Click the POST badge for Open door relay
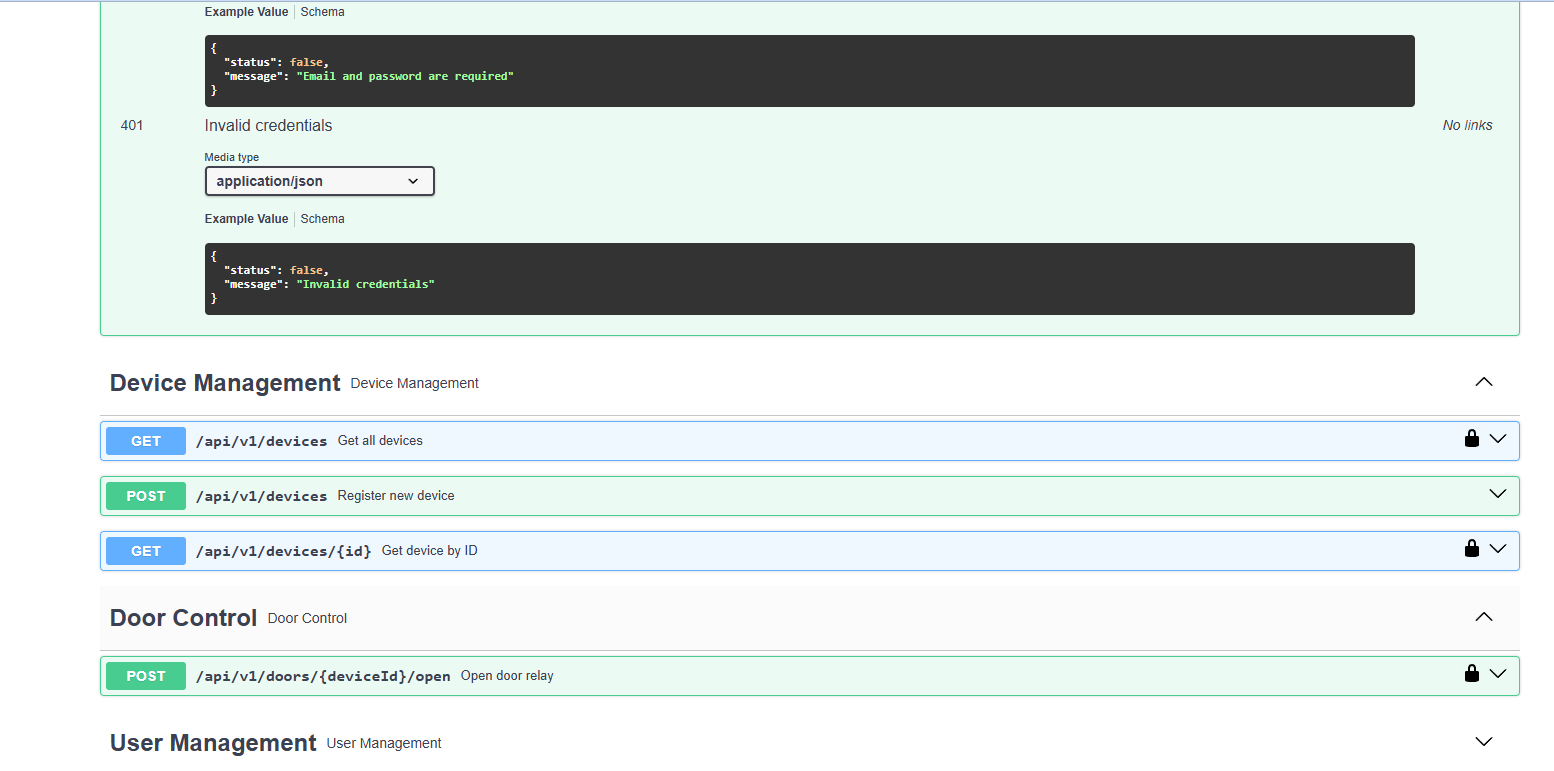The width and height of the screenshot is (1554, 771). [146, 676]
